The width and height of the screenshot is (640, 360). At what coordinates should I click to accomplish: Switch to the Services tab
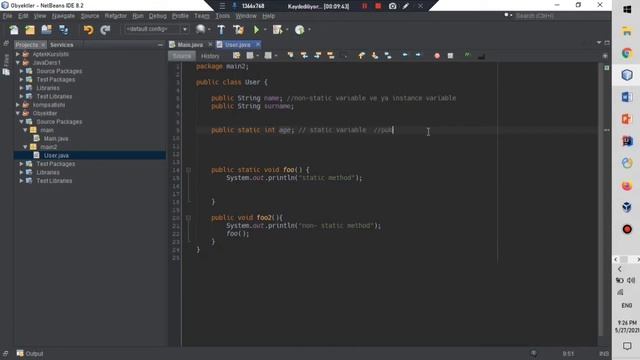(x=62, y=45)
